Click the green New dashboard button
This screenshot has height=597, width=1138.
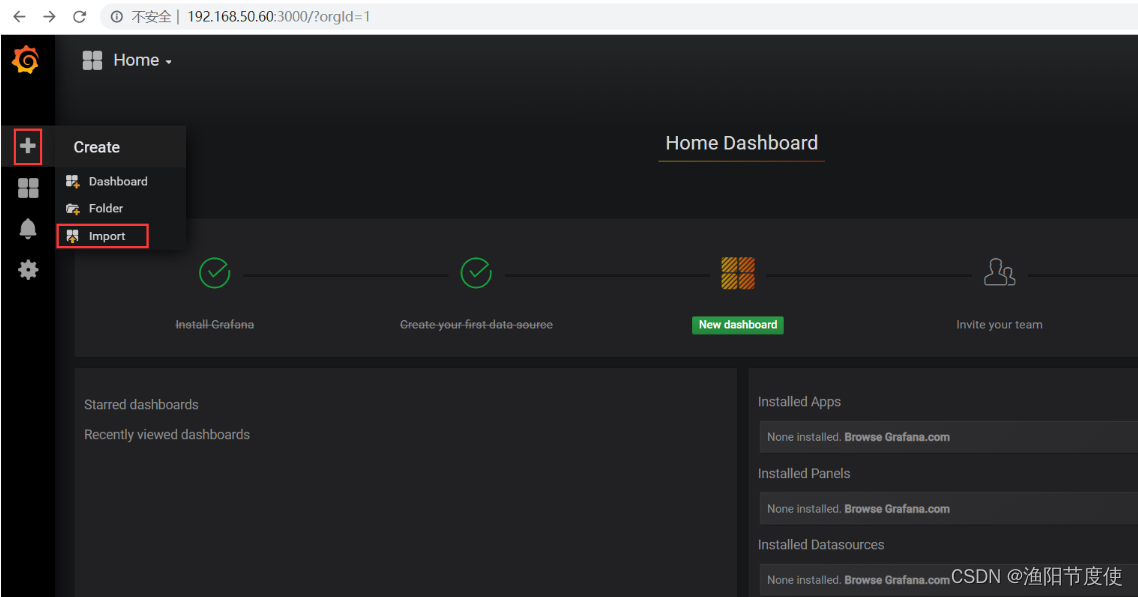coord(737,325)
